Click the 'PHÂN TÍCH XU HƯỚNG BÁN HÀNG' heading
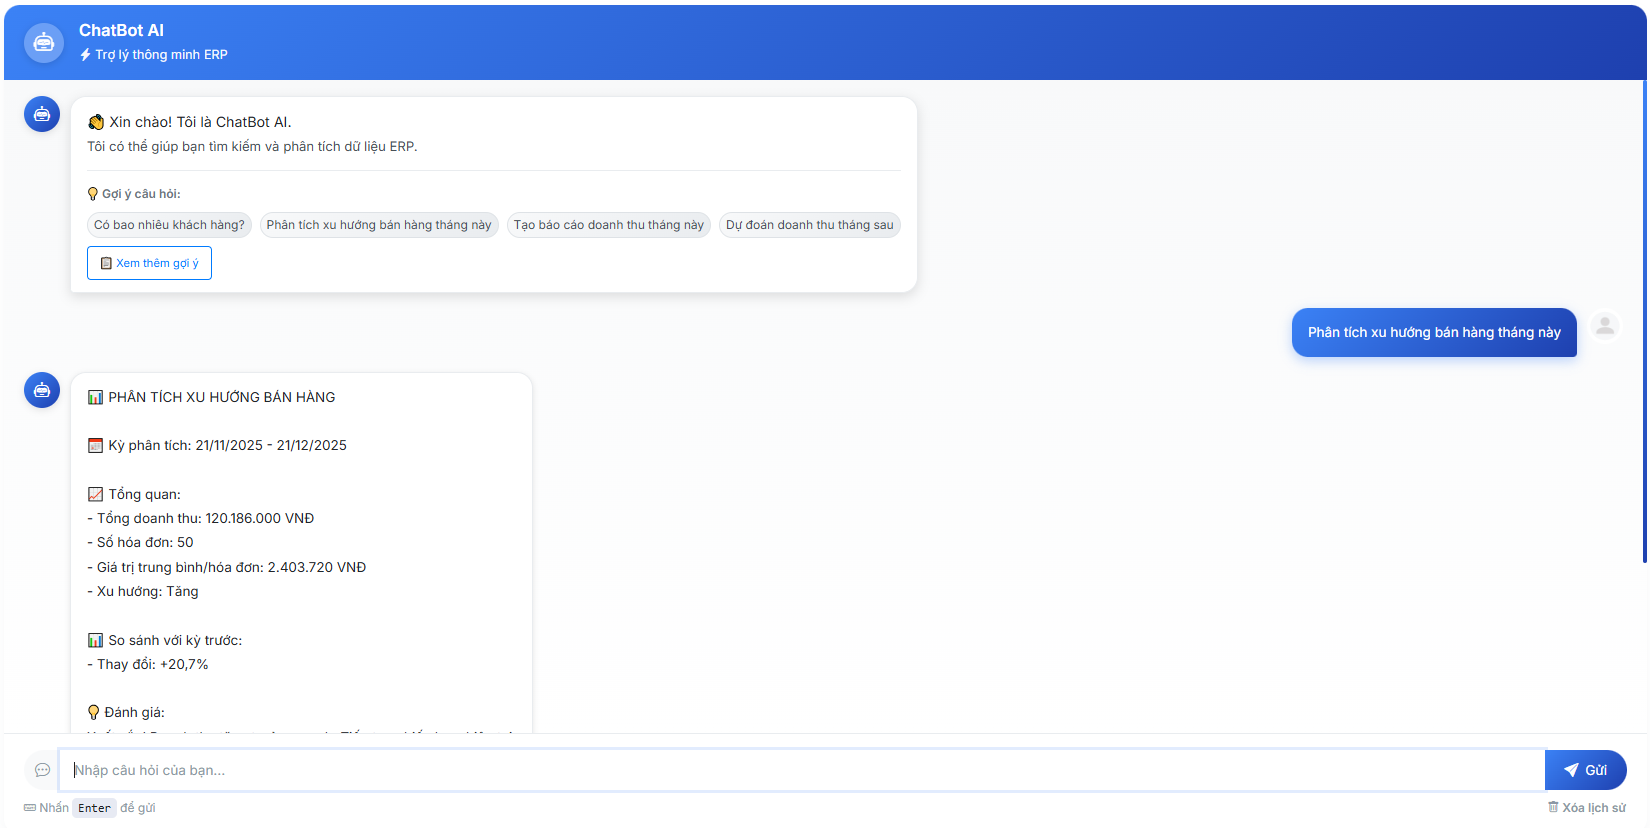Image resolution: width=1650 pixels, height=828 pixels. [221, 397]
